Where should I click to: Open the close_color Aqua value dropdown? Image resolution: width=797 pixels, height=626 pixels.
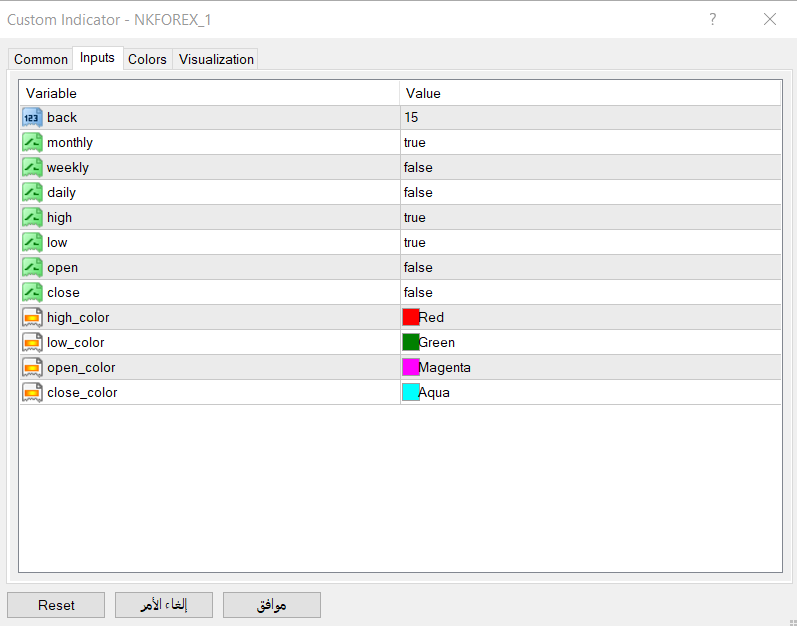click(x=590, y=393)
